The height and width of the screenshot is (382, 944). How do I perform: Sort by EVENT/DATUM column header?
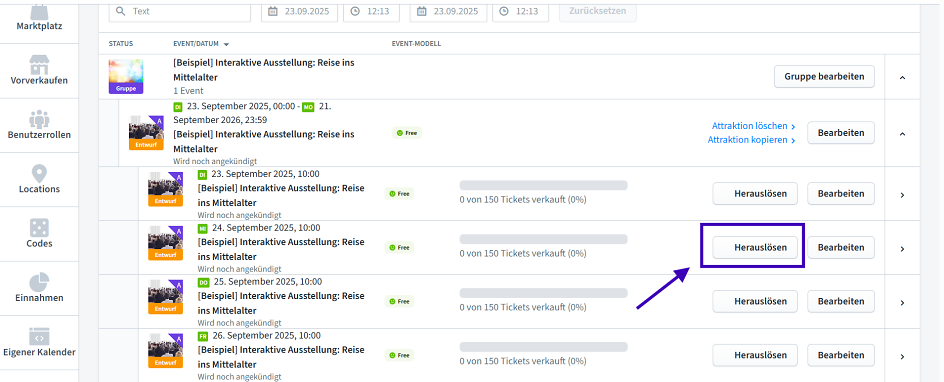coord(200,44)
